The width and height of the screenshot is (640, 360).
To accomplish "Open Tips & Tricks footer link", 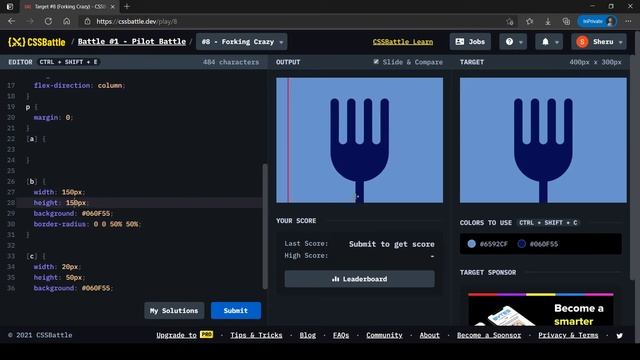I will [x=256, y=335].
